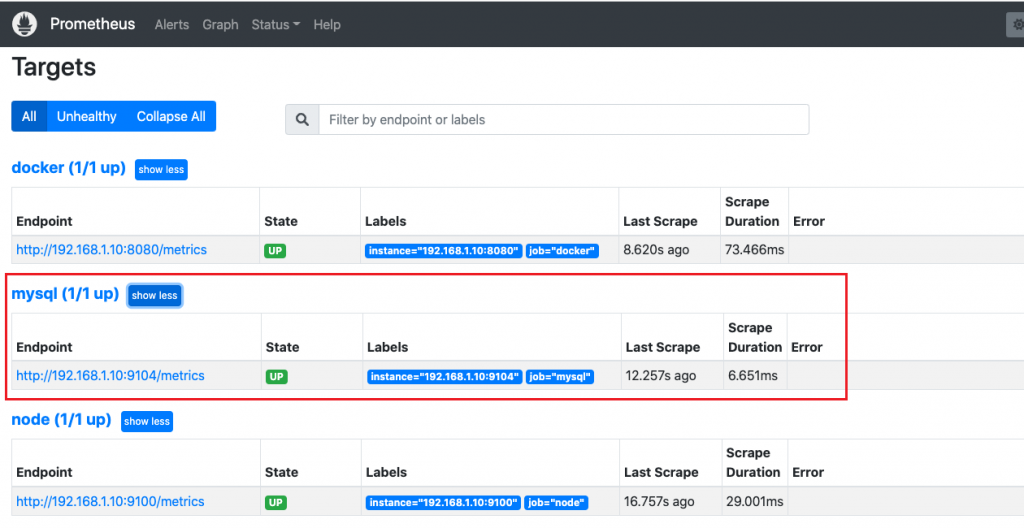Open endpoint http://192.168.1.10:8080/metrics

click(x=112, y=250)
